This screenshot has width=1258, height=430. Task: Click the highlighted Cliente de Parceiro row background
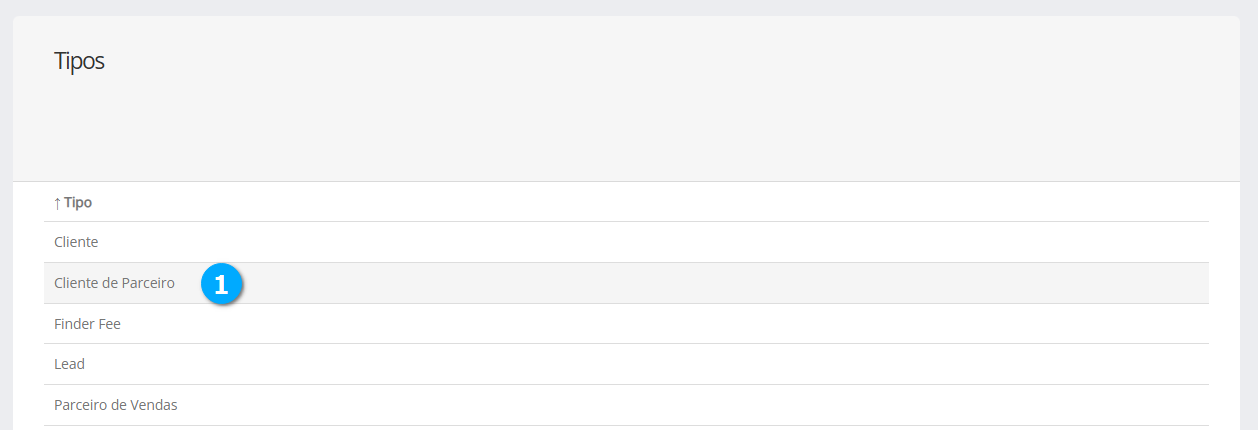pyautogui.click(x=700, y=283)
